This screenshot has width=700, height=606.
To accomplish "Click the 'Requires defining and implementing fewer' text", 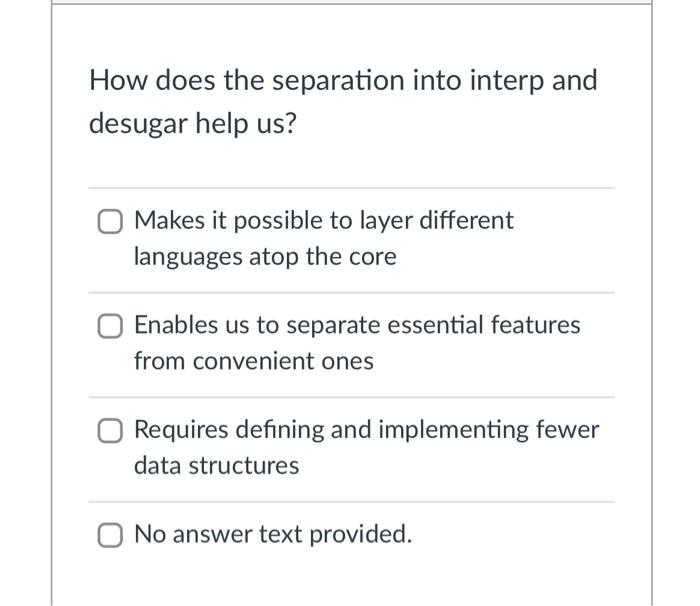I will tap(366, 430).
